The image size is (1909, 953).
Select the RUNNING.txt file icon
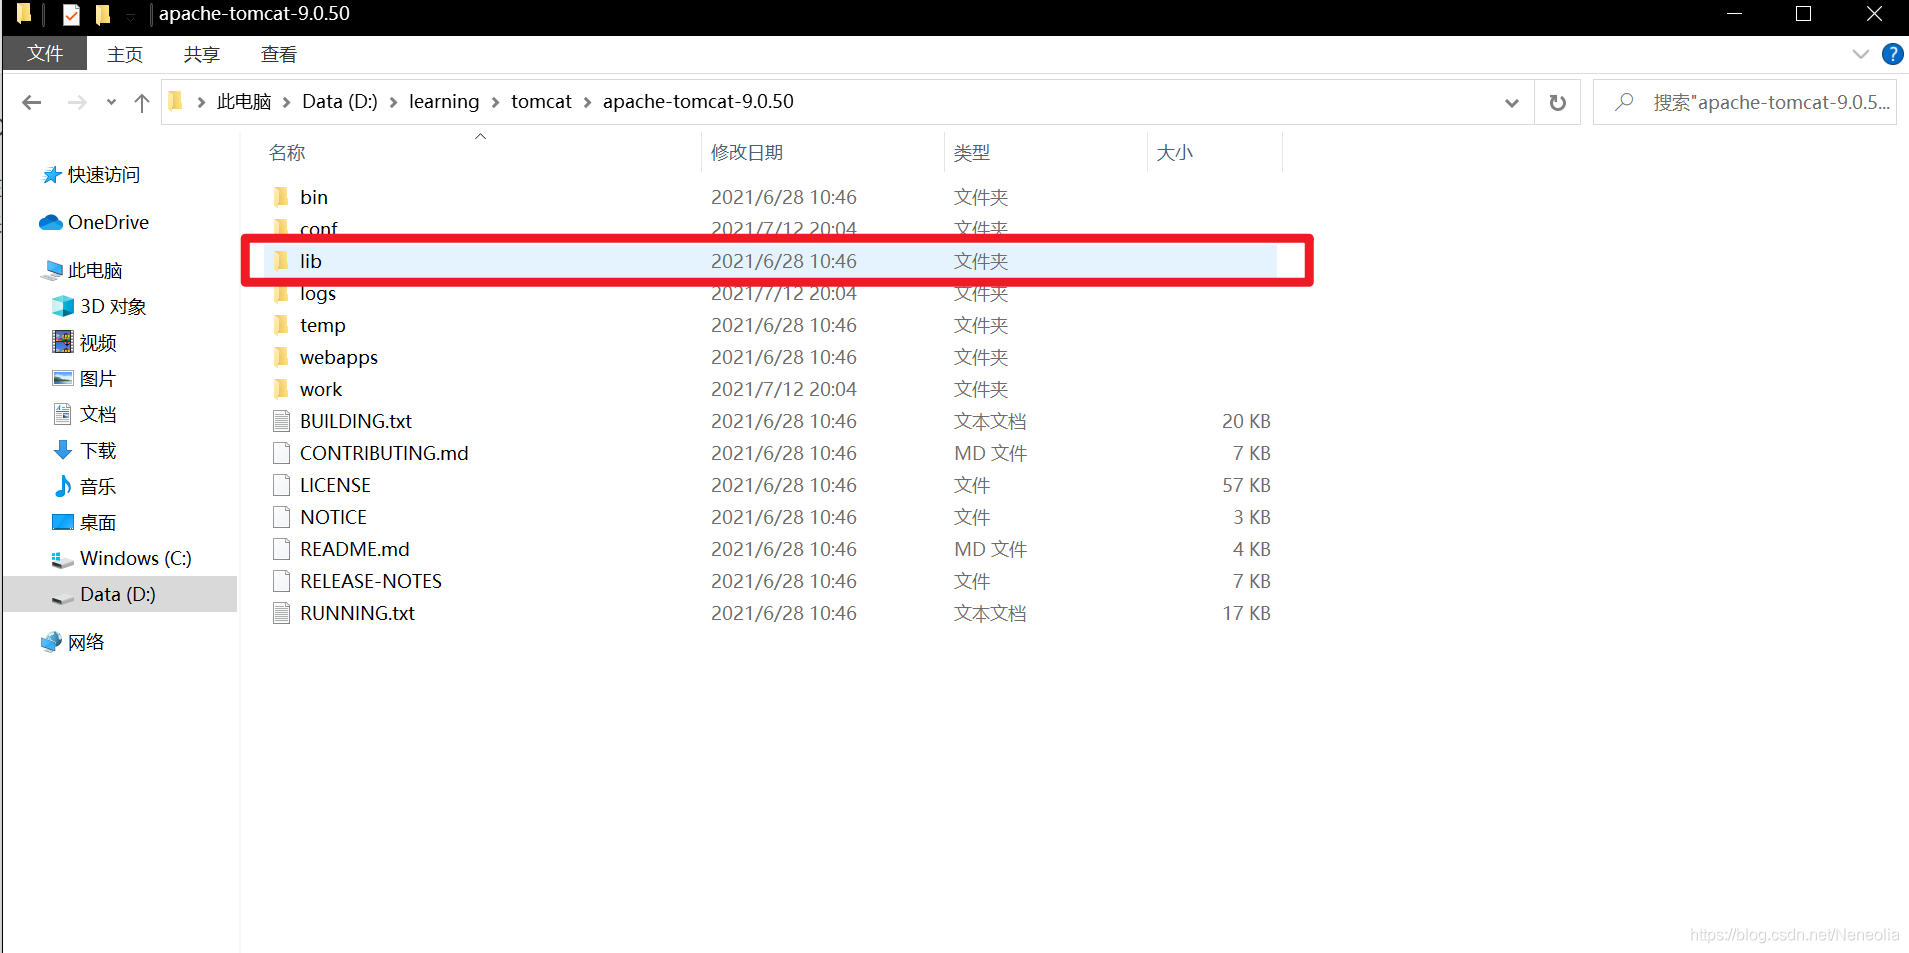[x=281, y=613]
